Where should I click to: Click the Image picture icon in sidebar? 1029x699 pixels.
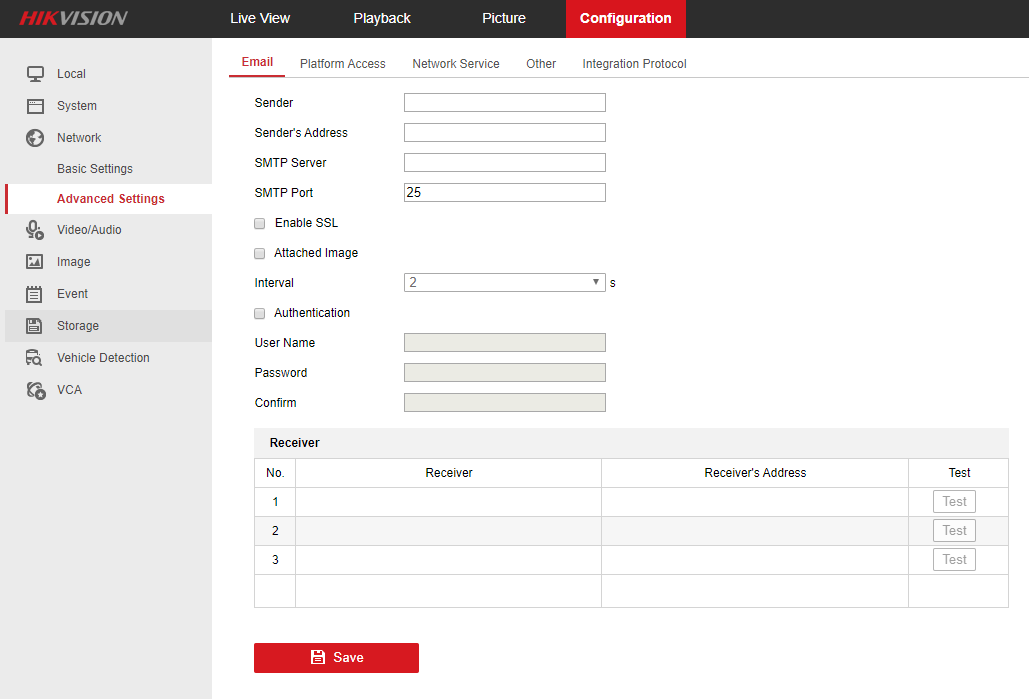(x=35, y=262)
